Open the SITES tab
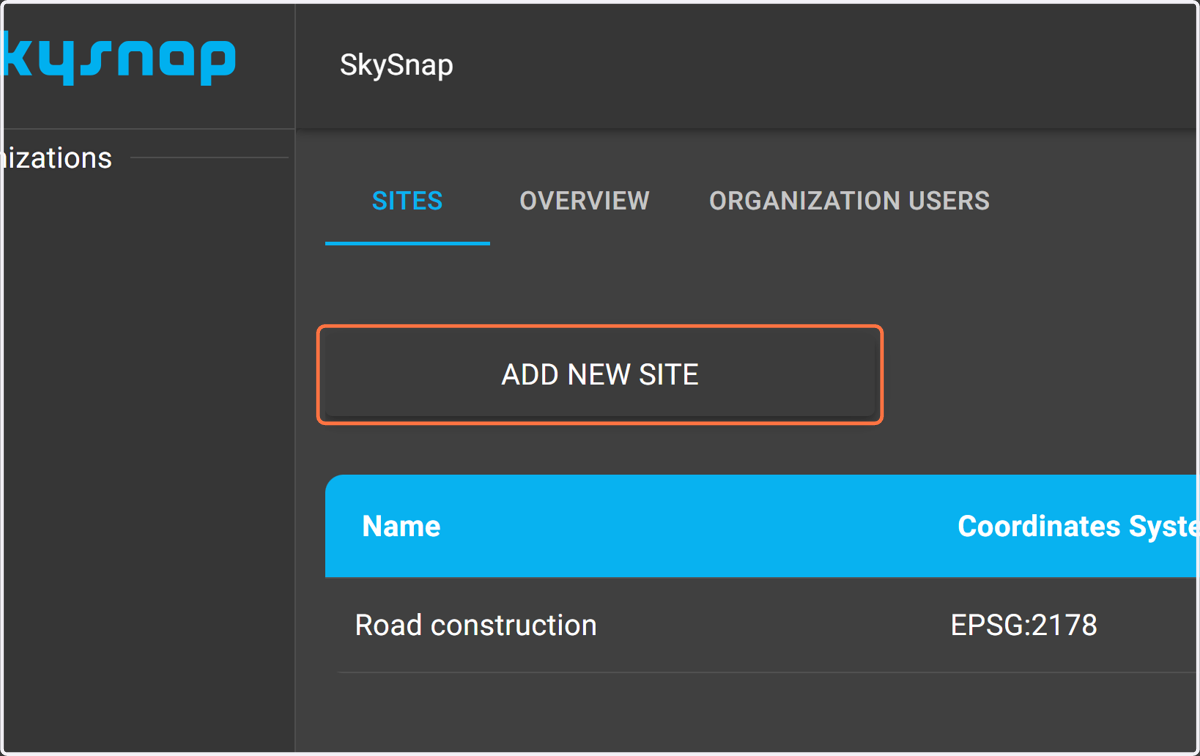The height and width of the screenshot is (756, 1200). click(407, 201)
